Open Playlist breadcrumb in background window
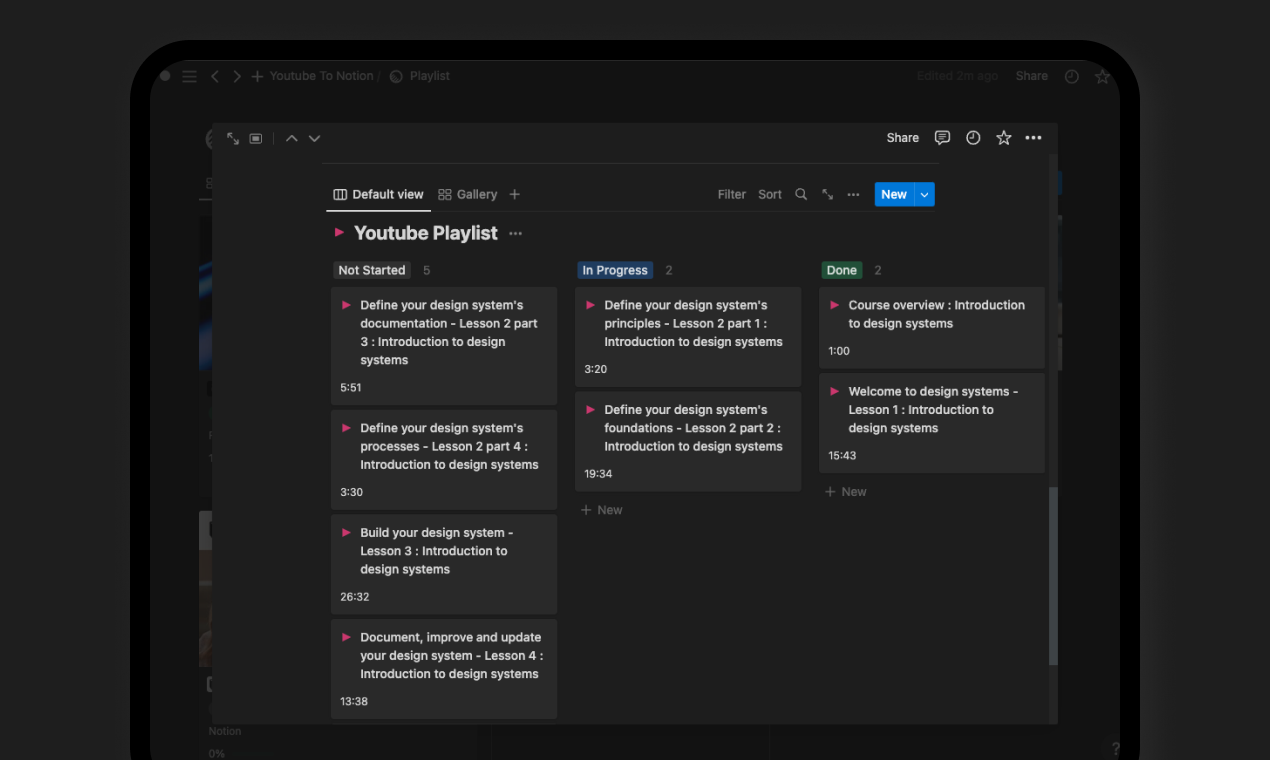1270x760 pixels. (420, 76)
